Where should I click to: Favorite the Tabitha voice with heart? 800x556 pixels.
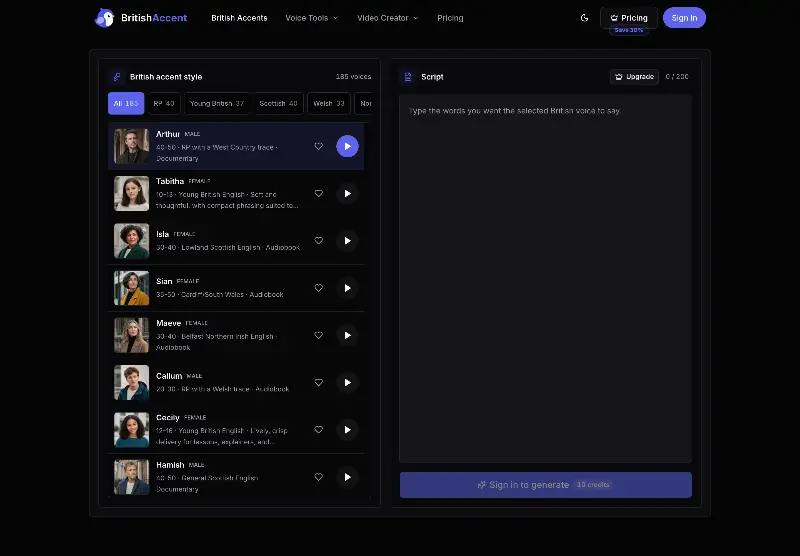(319, 194)
